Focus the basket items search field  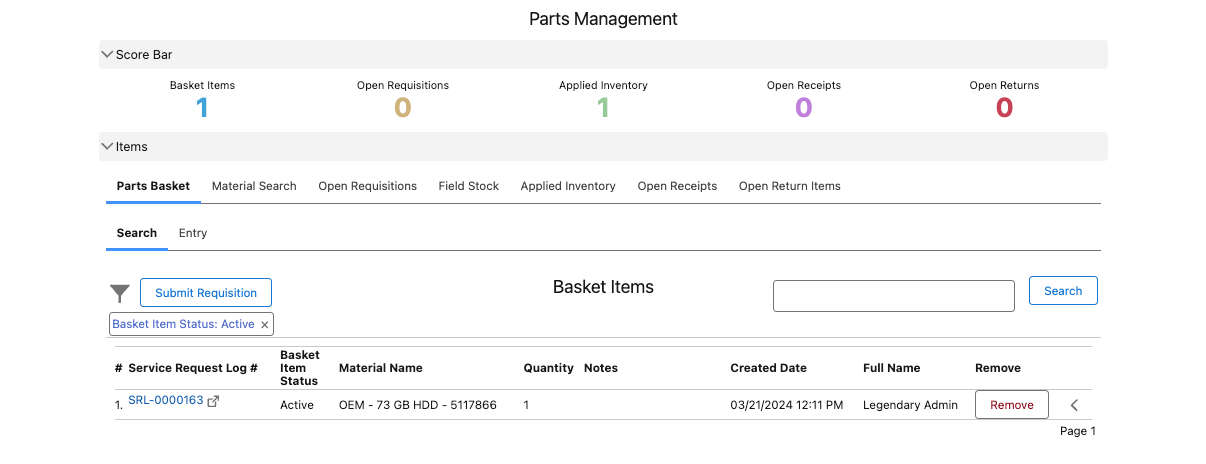(894, 296)
